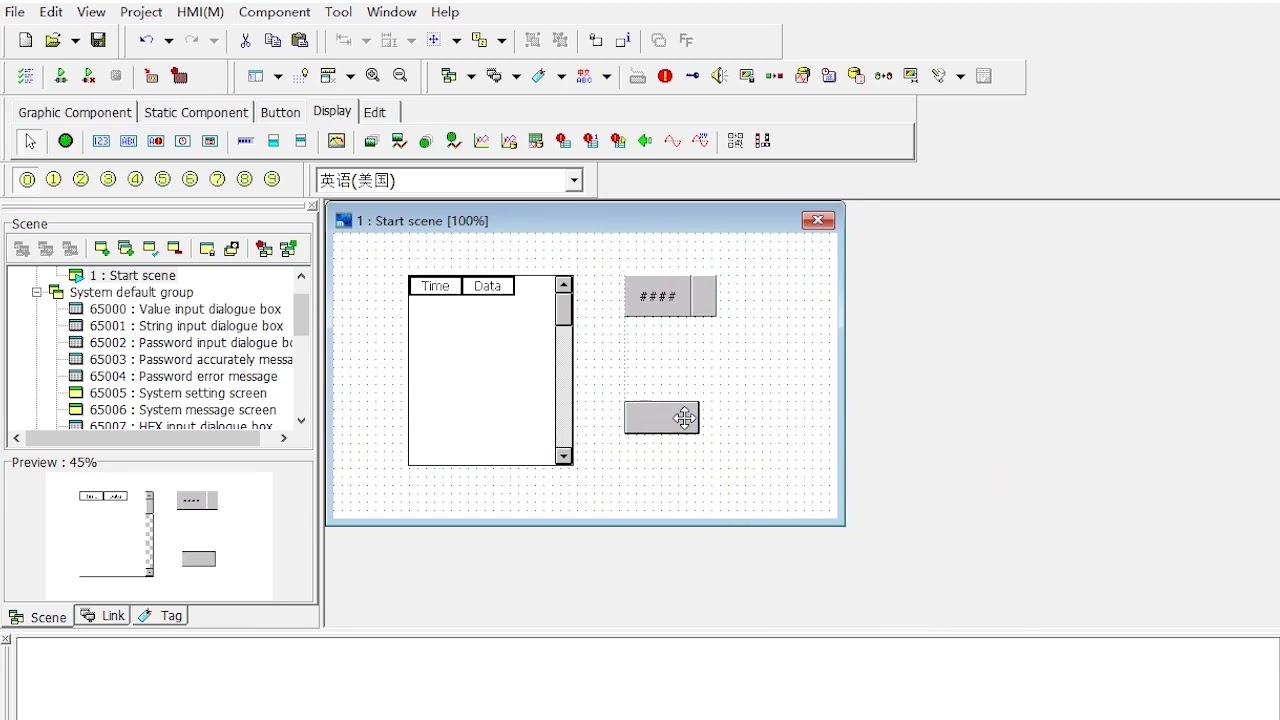Select the image display component icon
1280x720 pixels.
coord(337,141)
